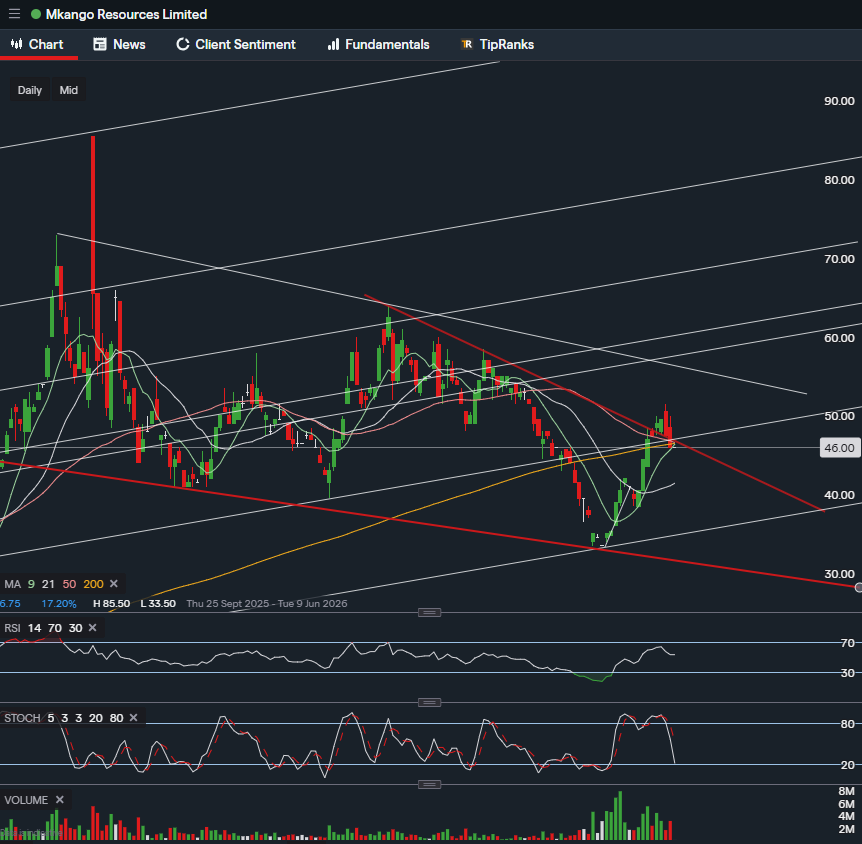
Task: Click the green market status dot
Action: coord(36,14)
